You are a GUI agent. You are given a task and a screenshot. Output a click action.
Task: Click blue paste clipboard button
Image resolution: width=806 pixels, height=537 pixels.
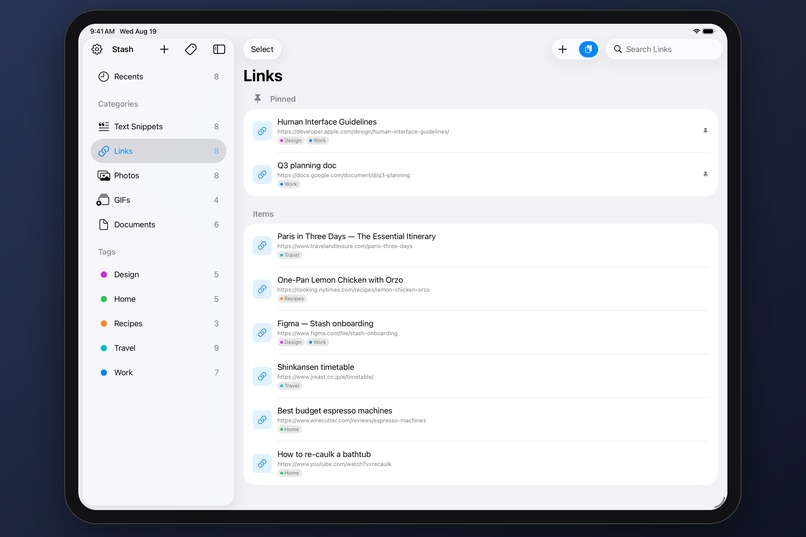[588, 49]
